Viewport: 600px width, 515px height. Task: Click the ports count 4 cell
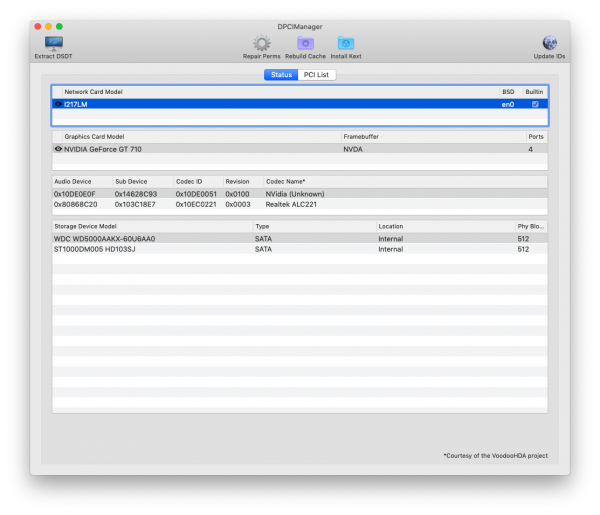click(530, 149)
